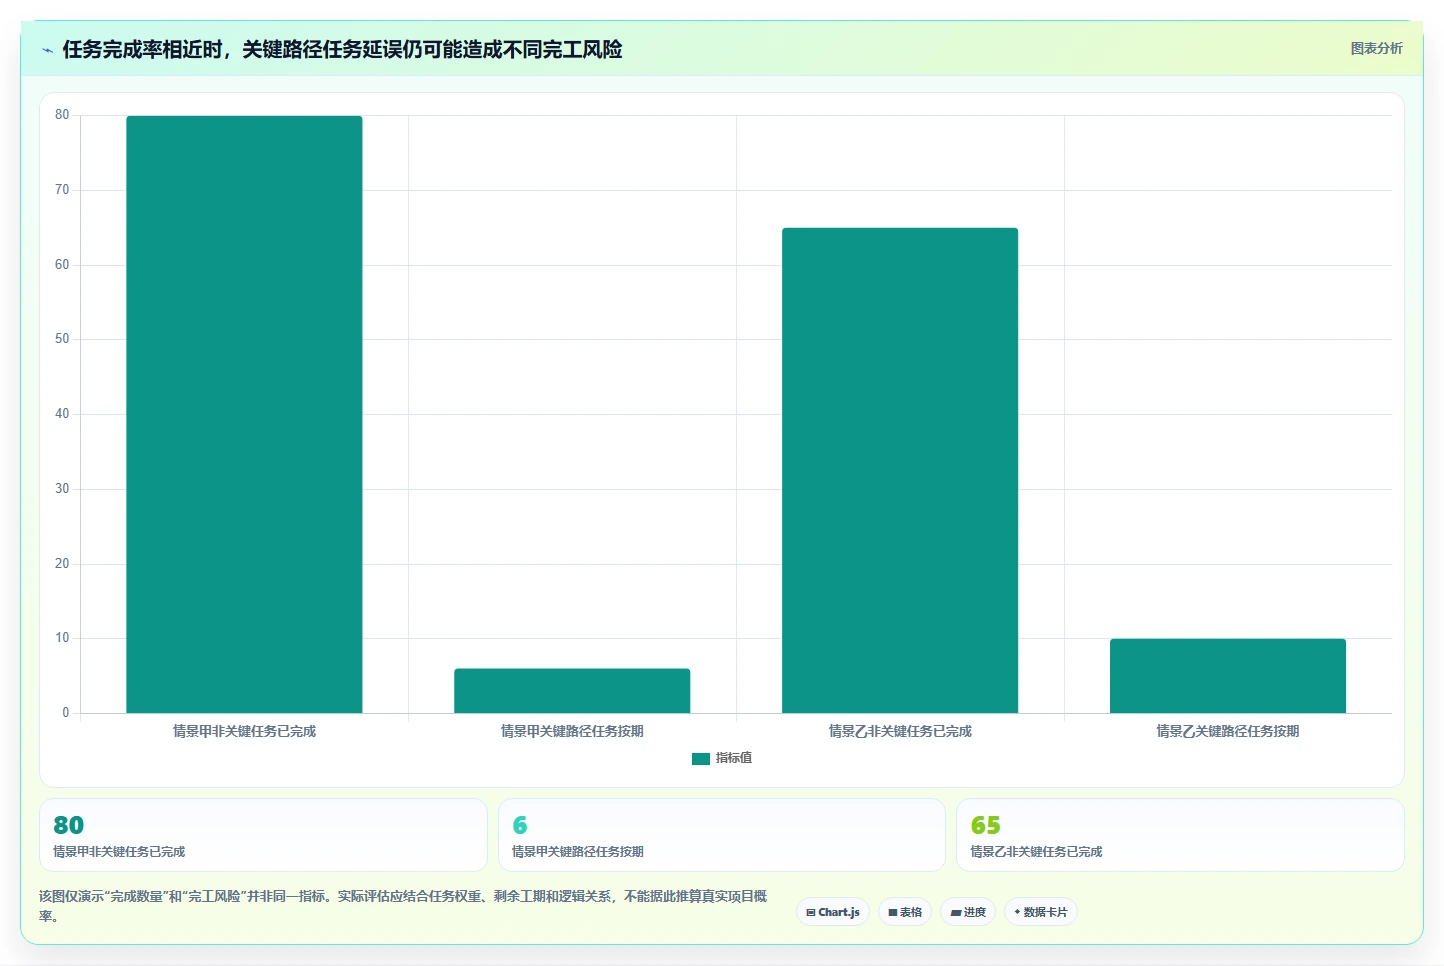Click the 指标值 legend label
This screenshot has height=966, width=1444.
pyautogui.click(x=733, y=758)
